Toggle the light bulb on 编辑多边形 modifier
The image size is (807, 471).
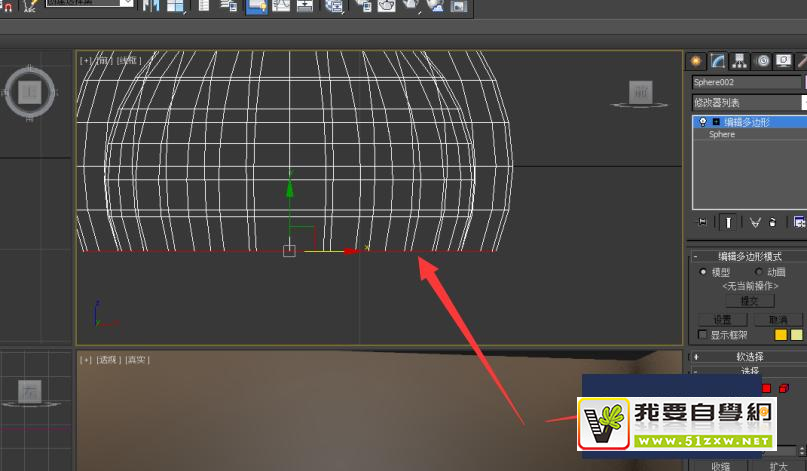[703, 122]
